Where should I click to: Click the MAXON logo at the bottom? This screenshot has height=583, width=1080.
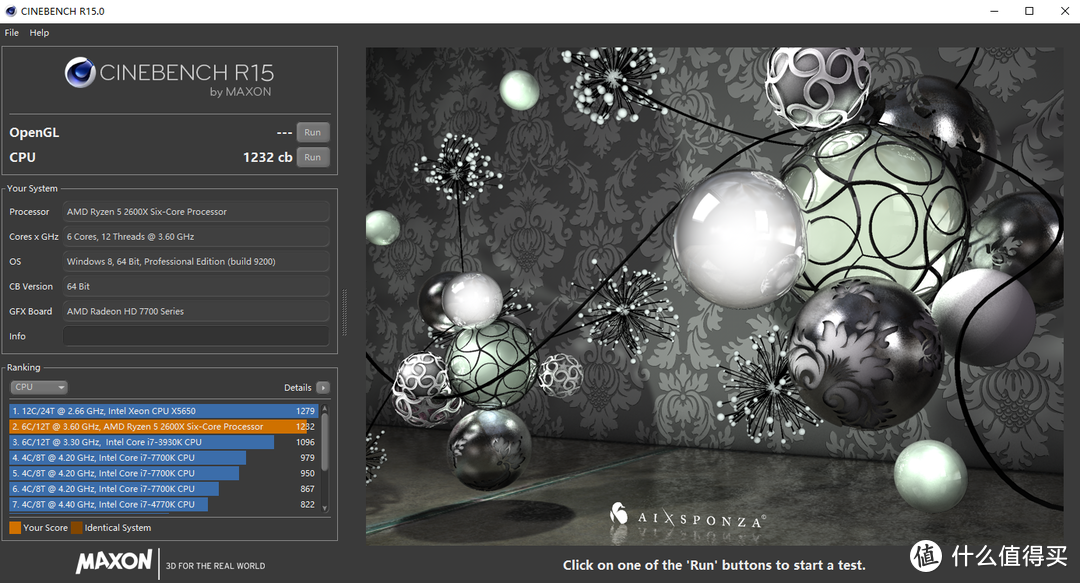[x=114, y=562]
